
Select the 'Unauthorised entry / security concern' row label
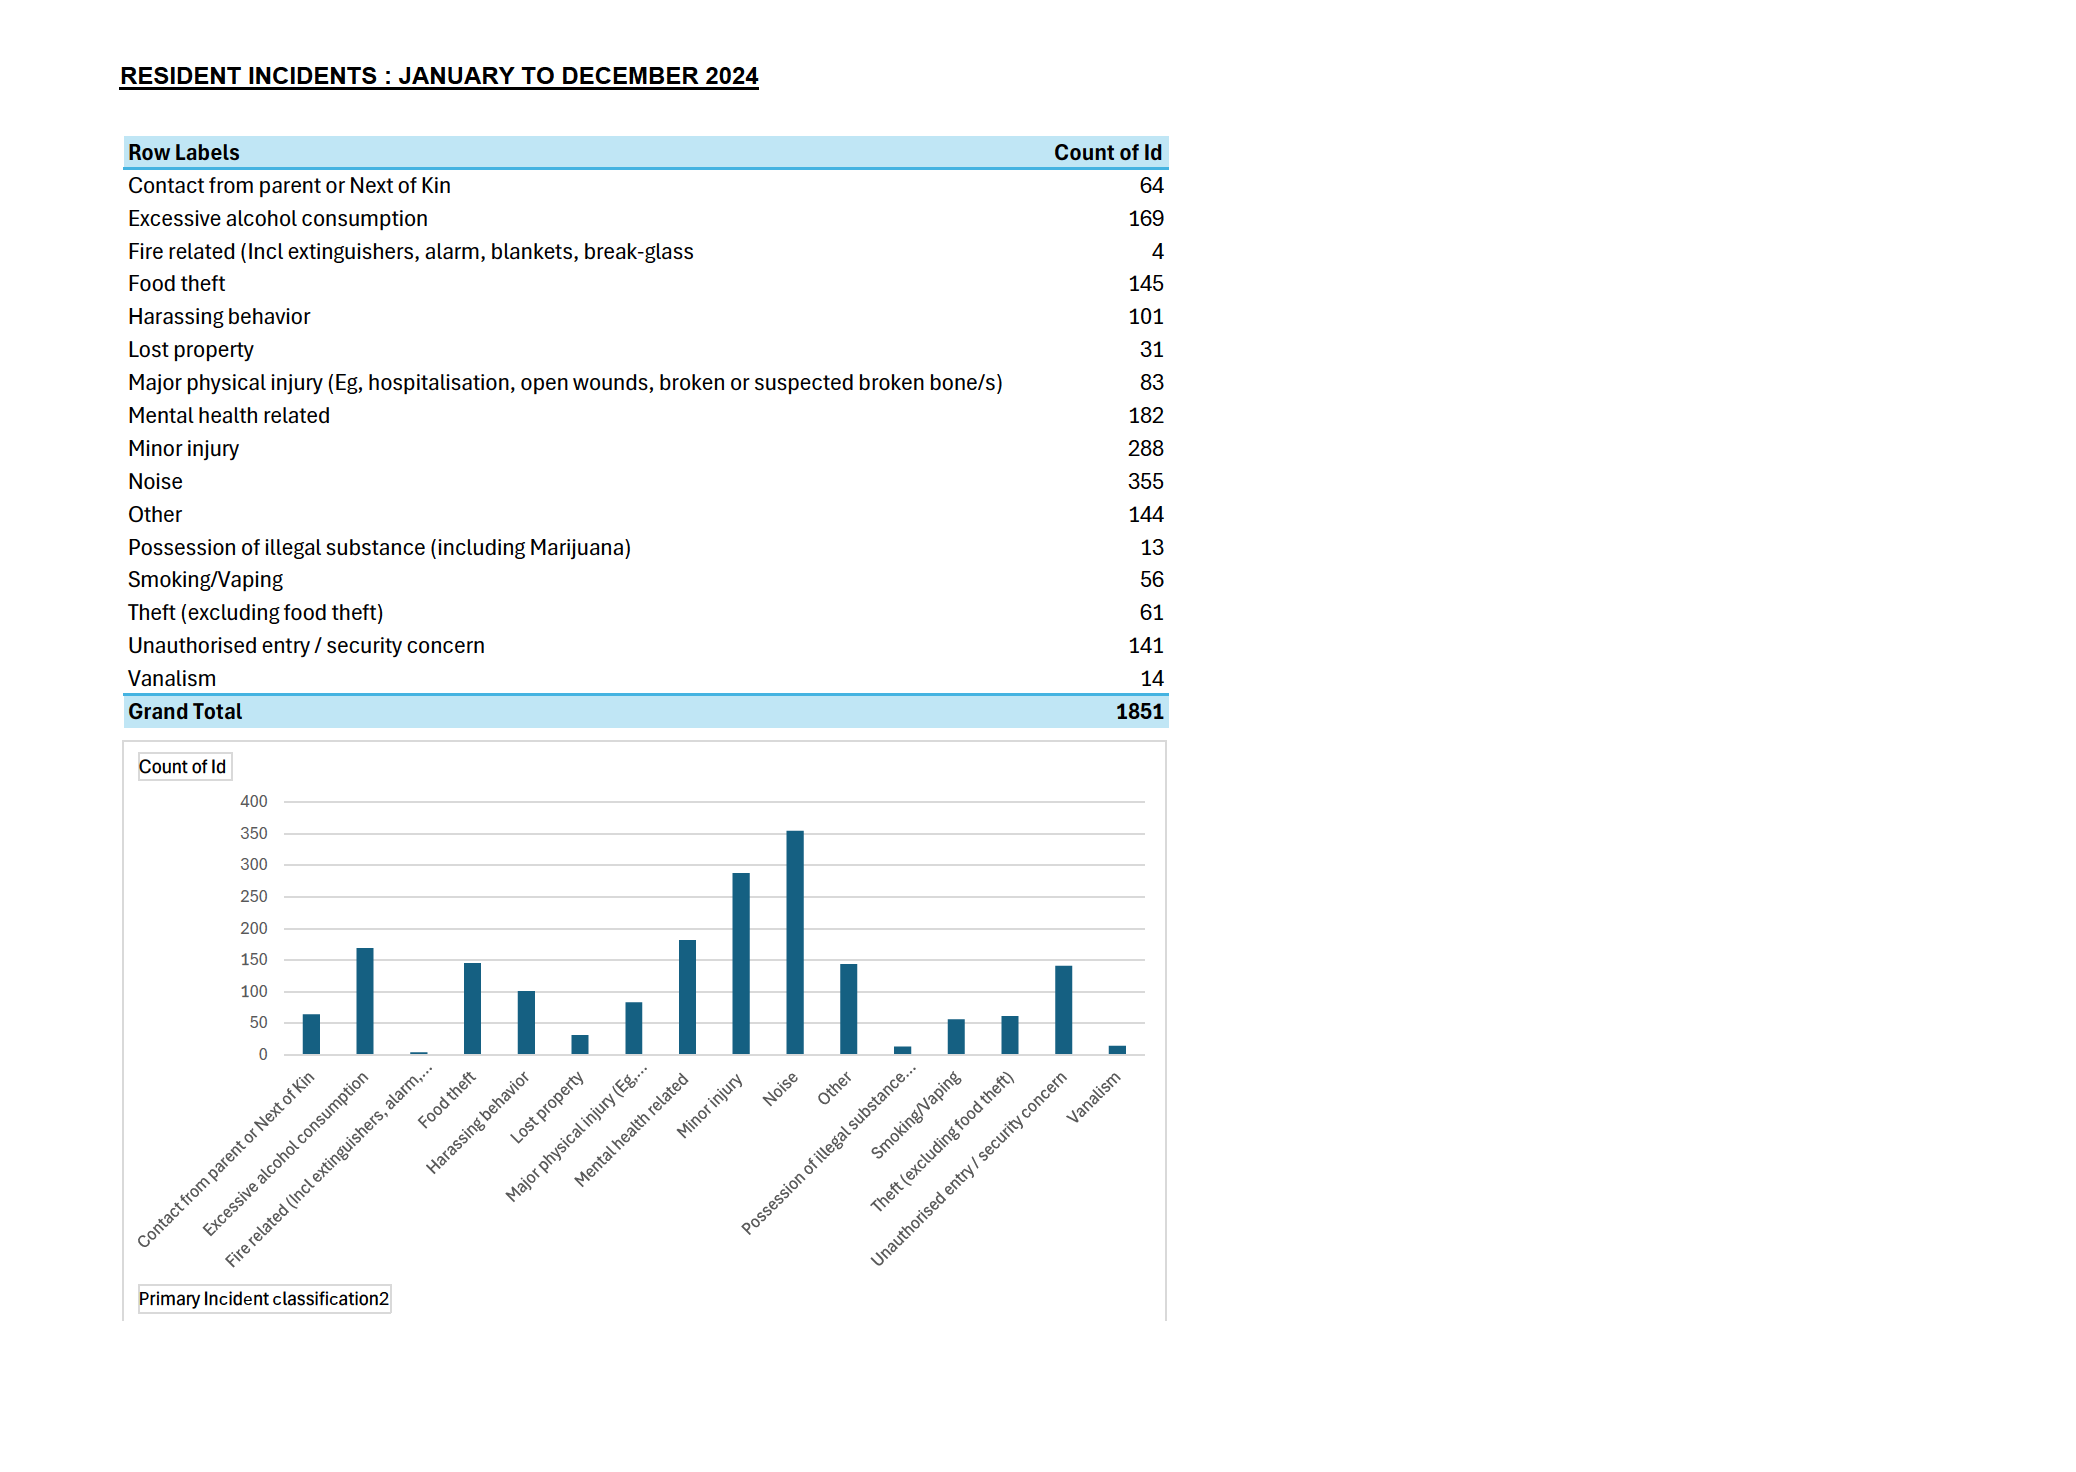pyautogui.click(x=306, y=646)
